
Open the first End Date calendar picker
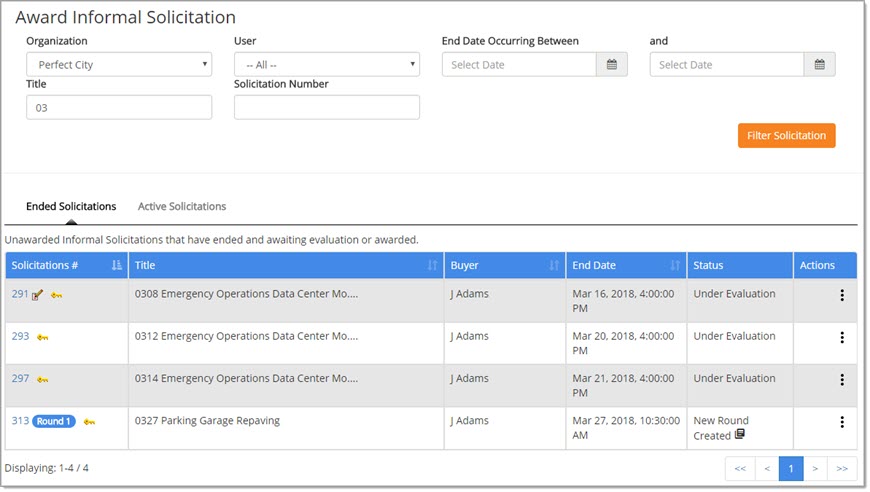point(611,65)
